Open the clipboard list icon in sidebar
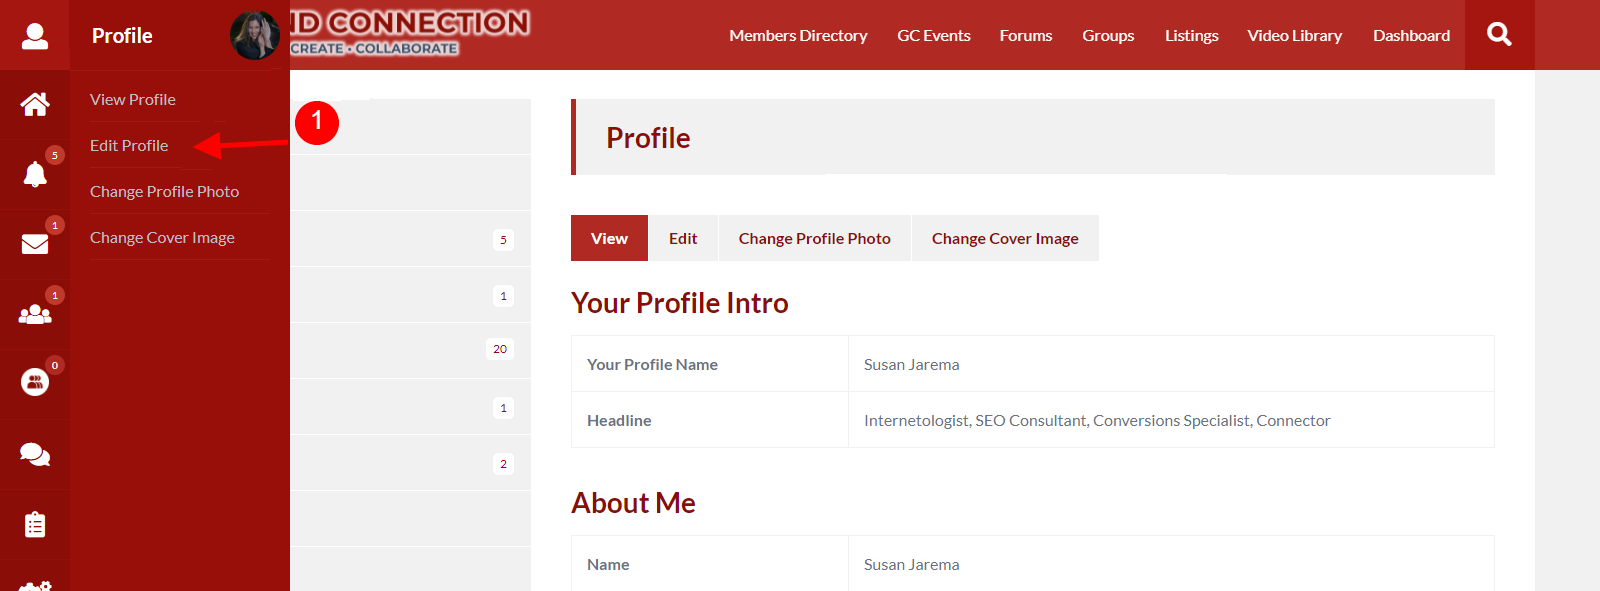1600x591 pixels. tap(35, 524)
